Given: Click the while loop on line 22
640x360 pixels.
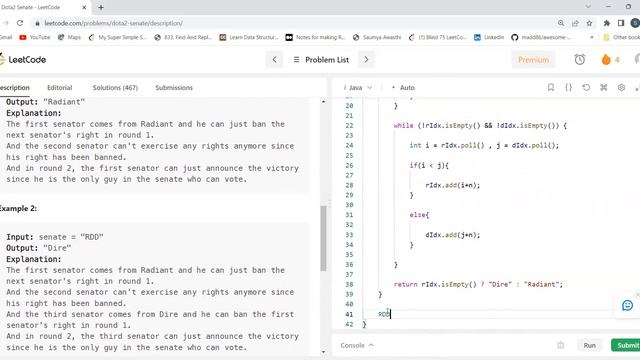Looking at the screenshot, I should 480,126.
